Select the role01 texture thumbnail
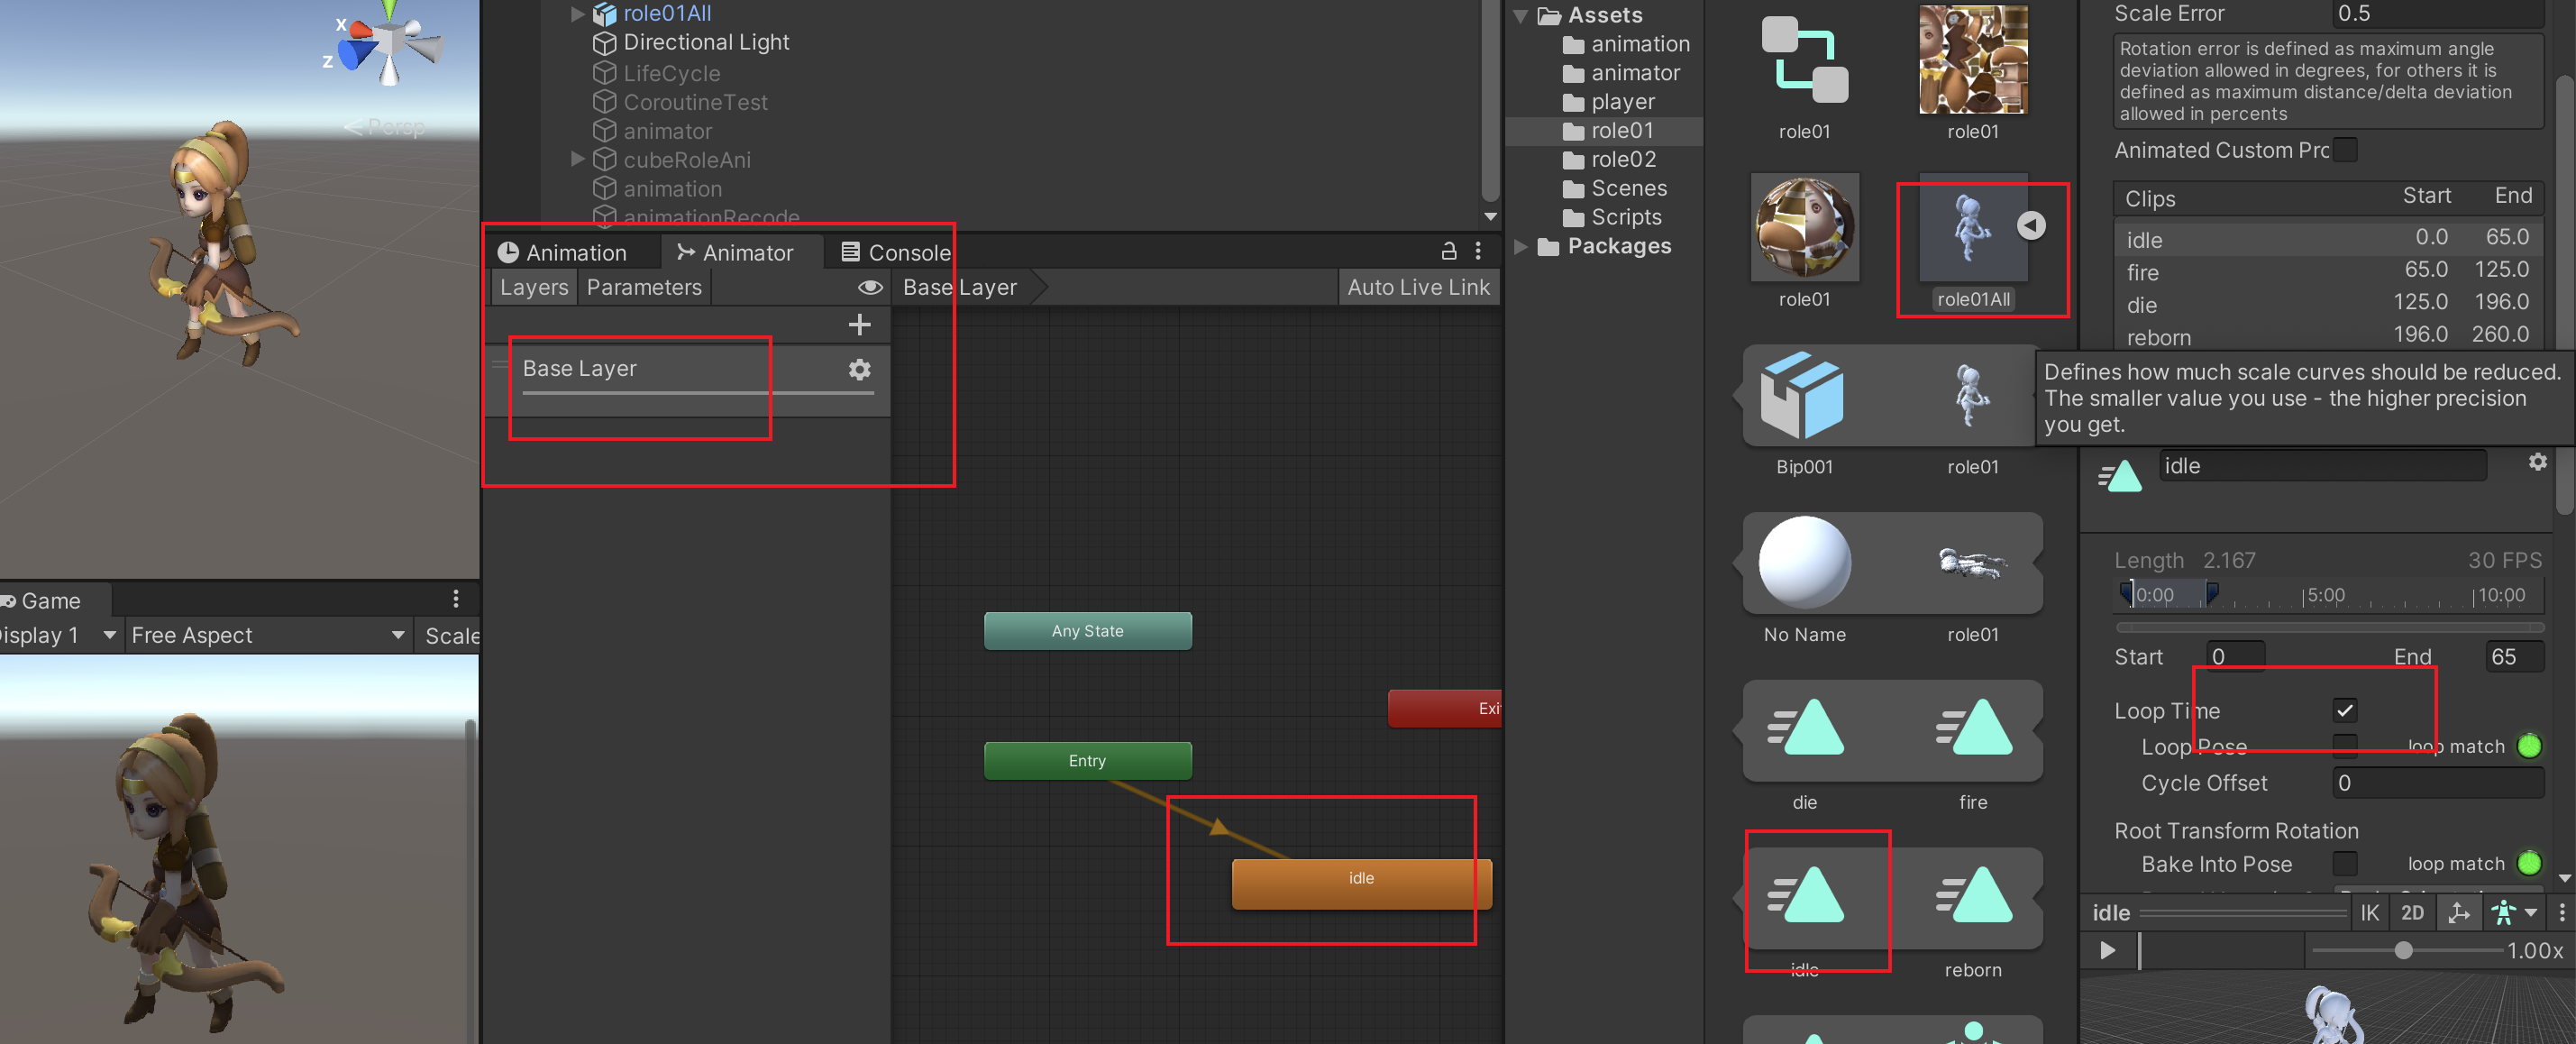The image size is (2576, 1044). (1972, 60)
